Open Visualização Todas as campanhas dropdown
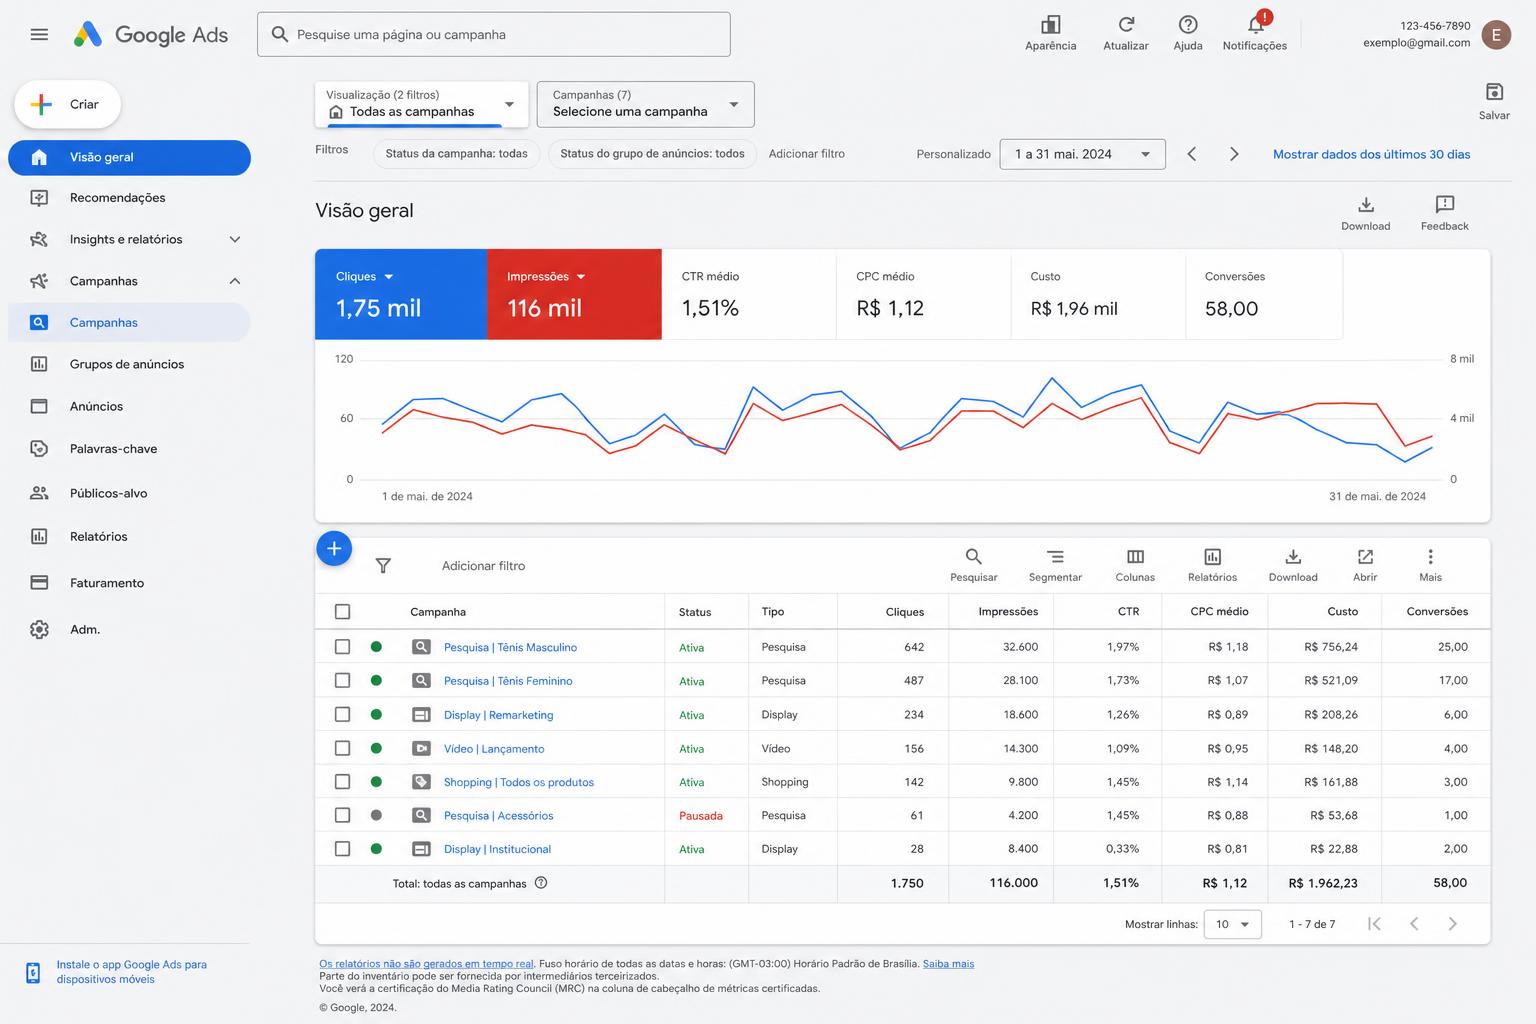This screenshot has height=1024, width=1536. pos(422,104)
